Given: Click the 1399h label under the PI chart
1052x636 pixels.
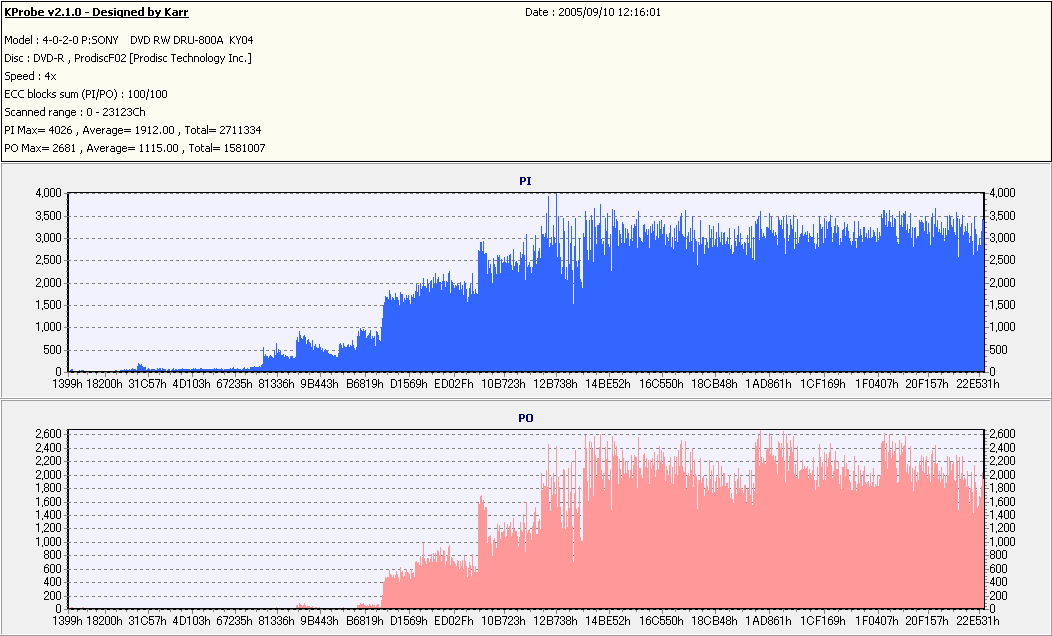Looking at the screenshot, I should coord(67,384).
